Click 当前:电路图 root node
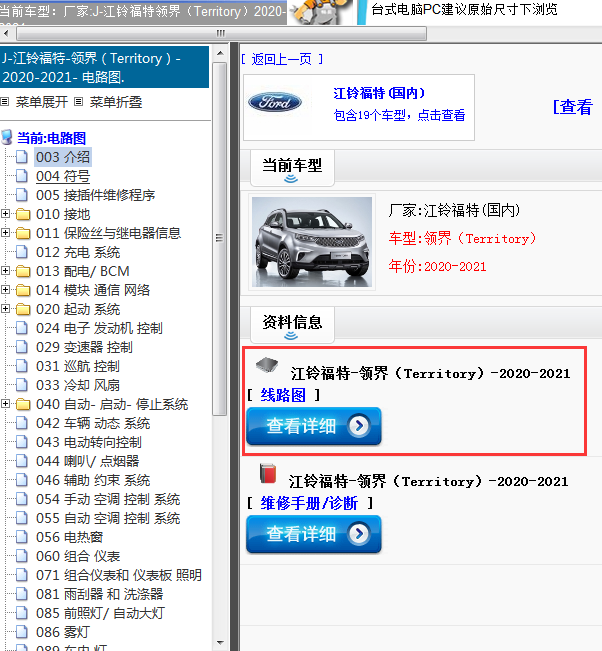 (x=51, y=138)
